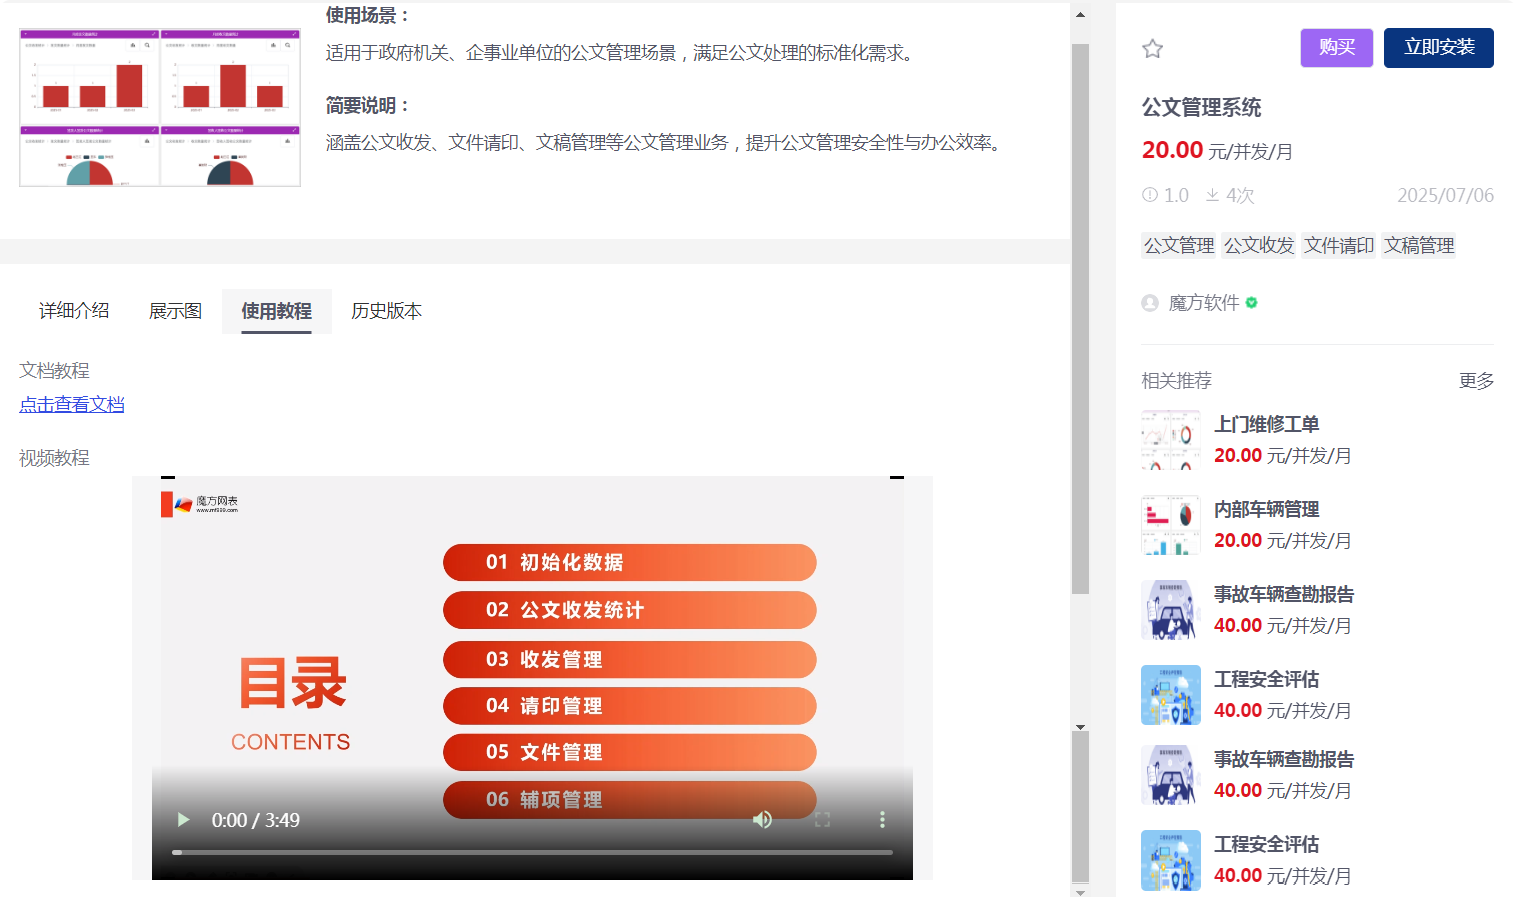This screenshot has width=1516, height=897.
Task: Open the 内部车辆管理 recommendation
Action: pyautogui.click(x=1267, y=509)
